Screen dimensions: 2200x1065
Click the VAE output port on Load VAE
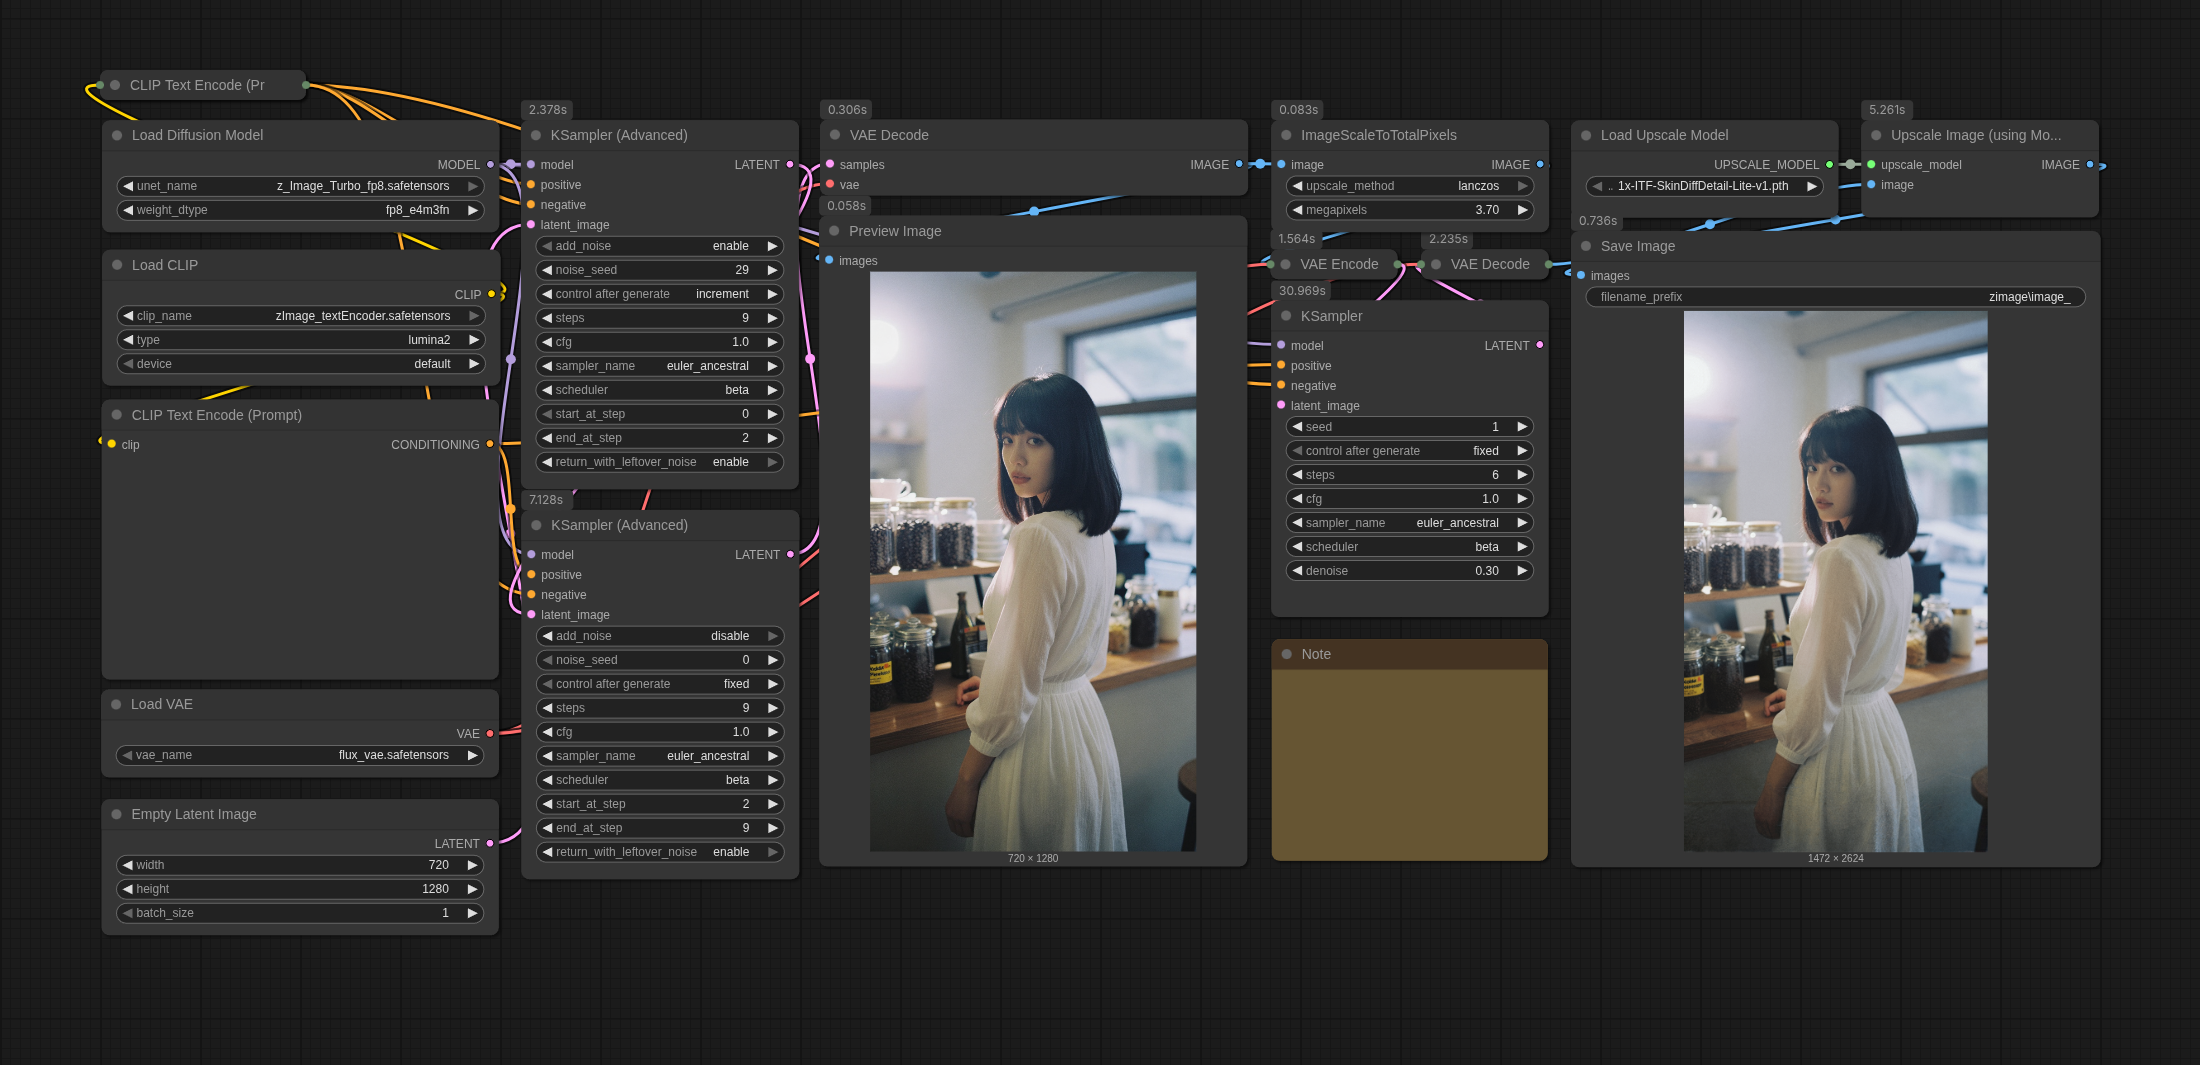coord(490,734)
